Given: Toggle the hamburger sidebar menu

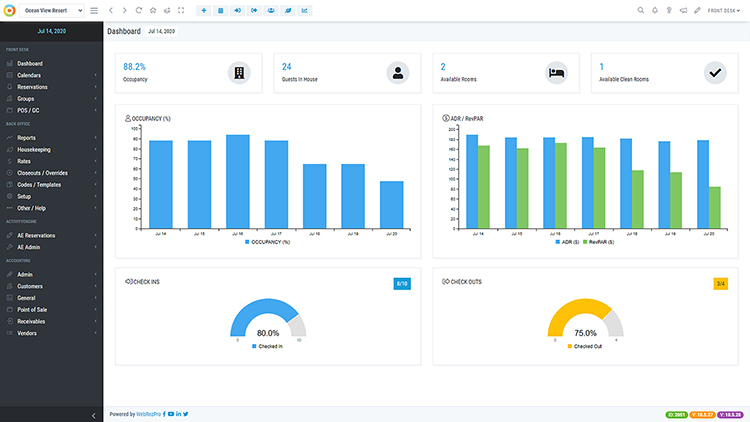Looking at the screenshot, I should coord(94,10).
